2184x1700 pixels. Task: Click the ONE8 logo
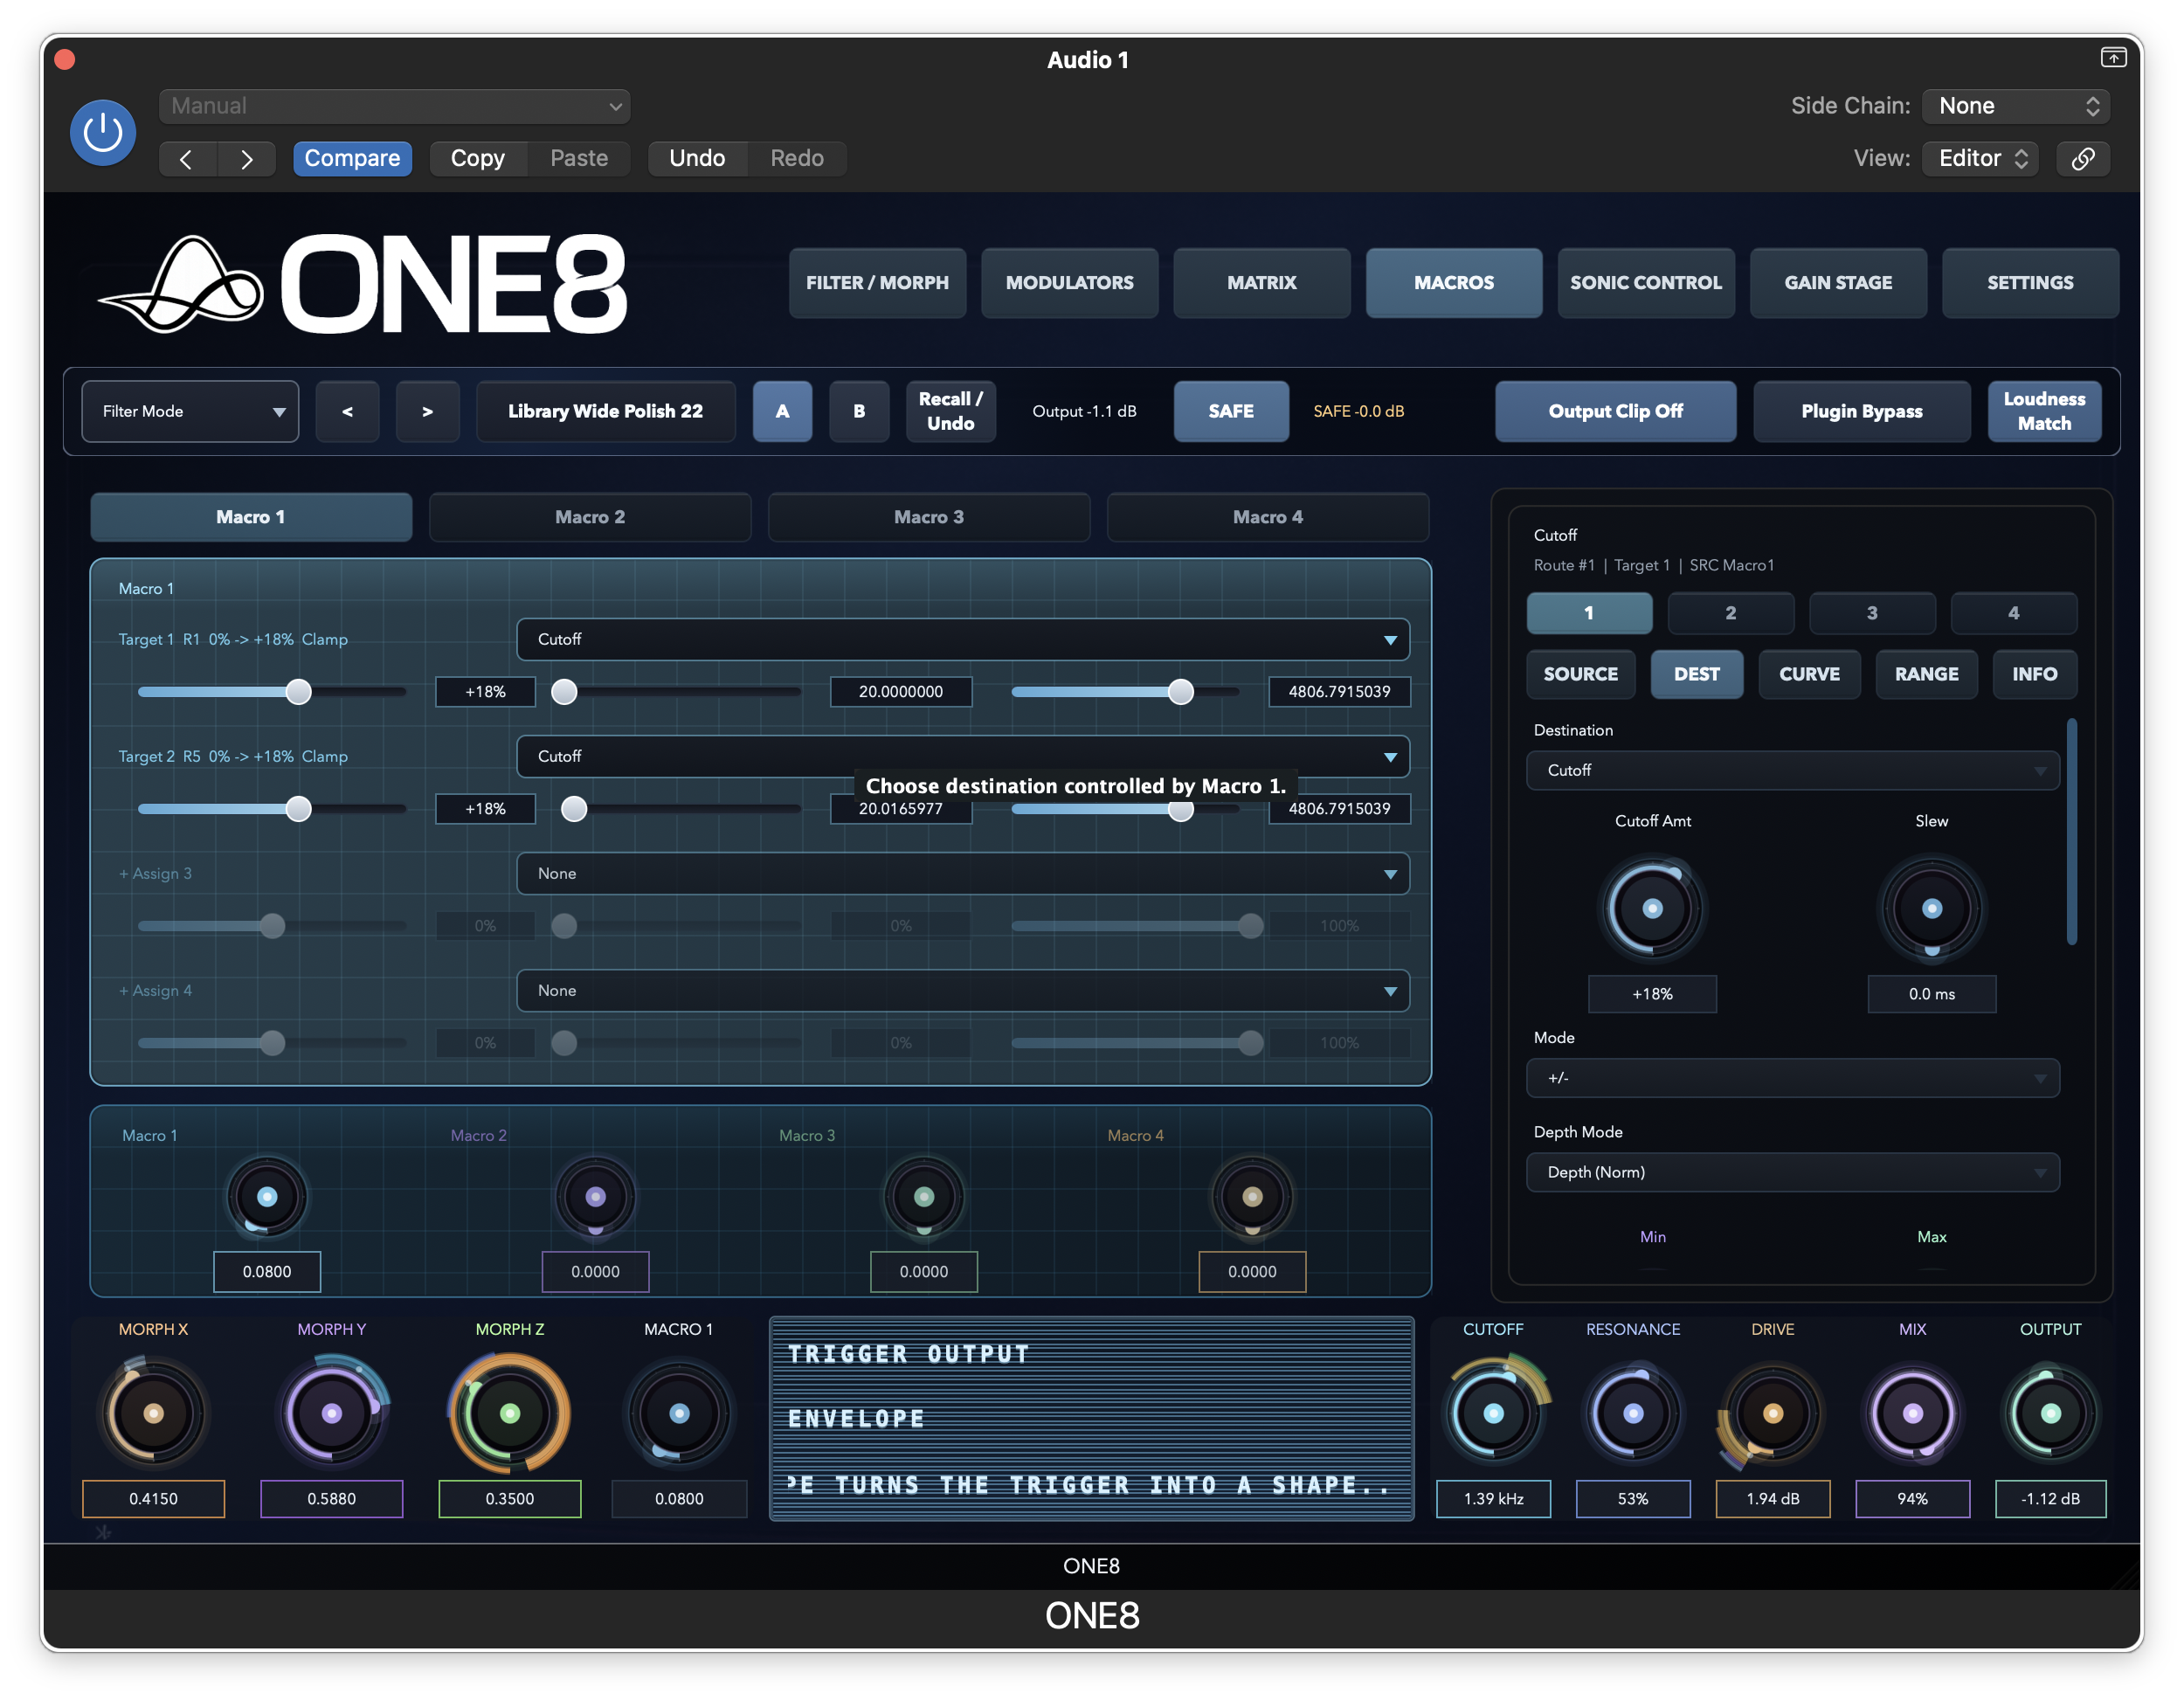[x=362, y=284]
